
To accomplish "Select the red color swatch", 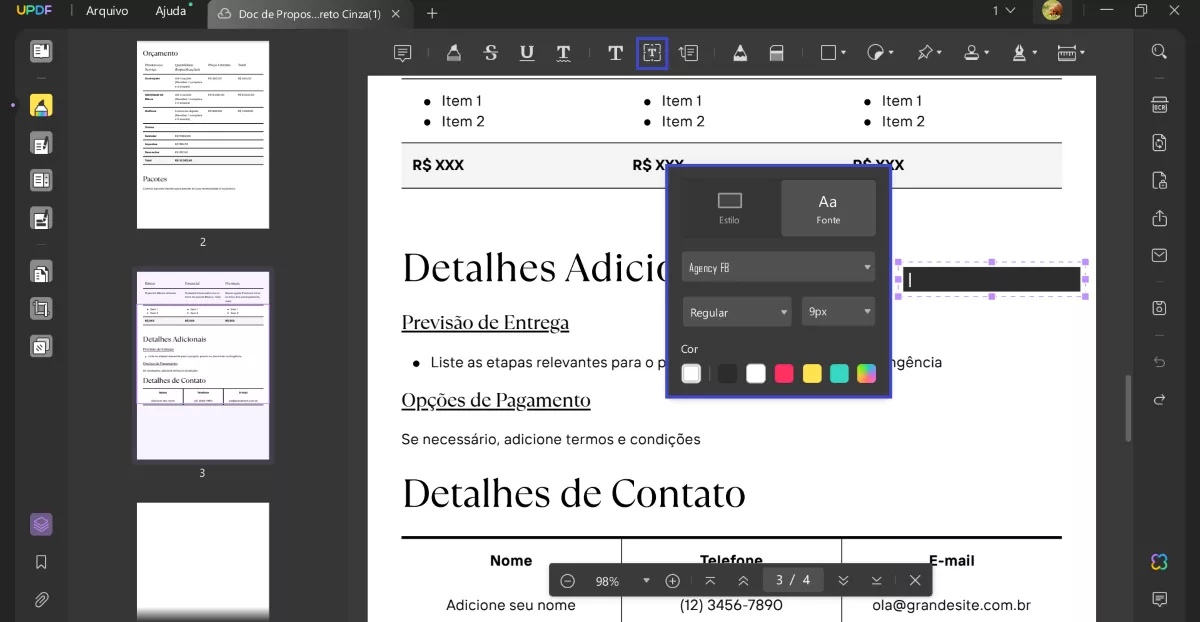I will [784, 373].
